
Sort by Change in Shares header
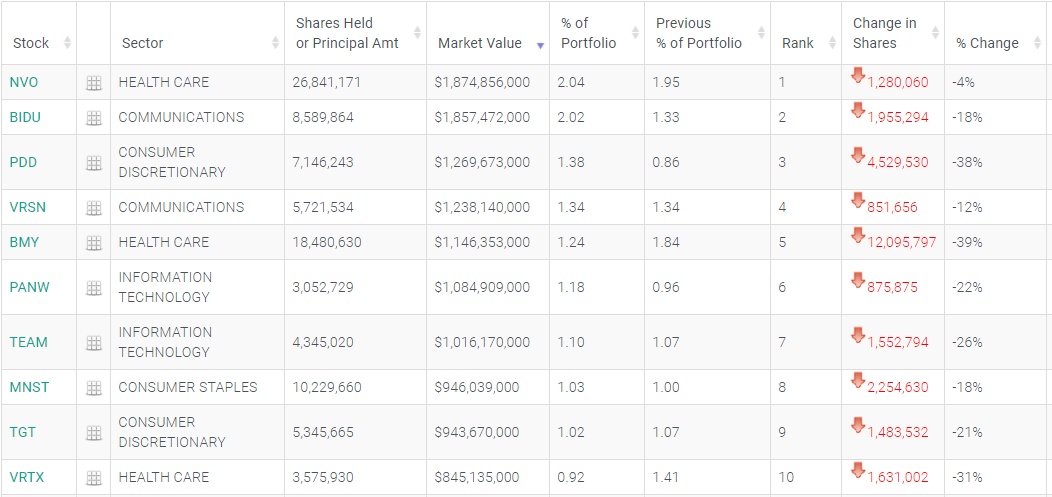[x=884, y=33]
